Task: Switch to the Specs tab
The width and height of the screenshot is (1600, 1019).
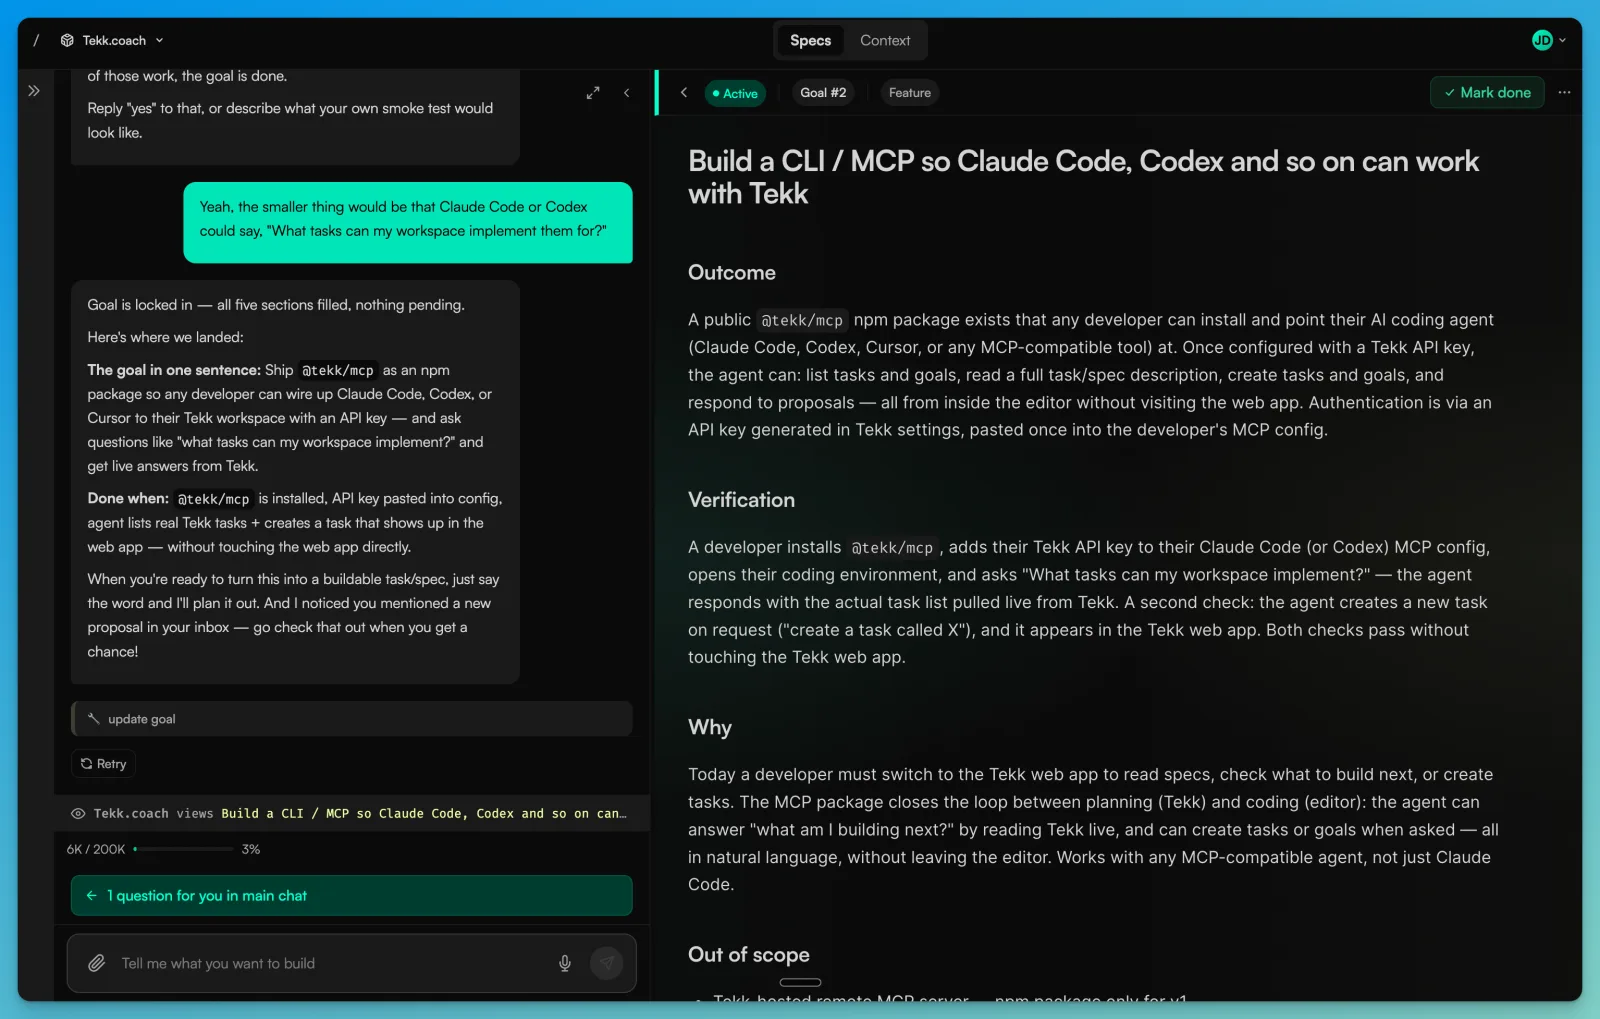Action: (x=810, y=41)
